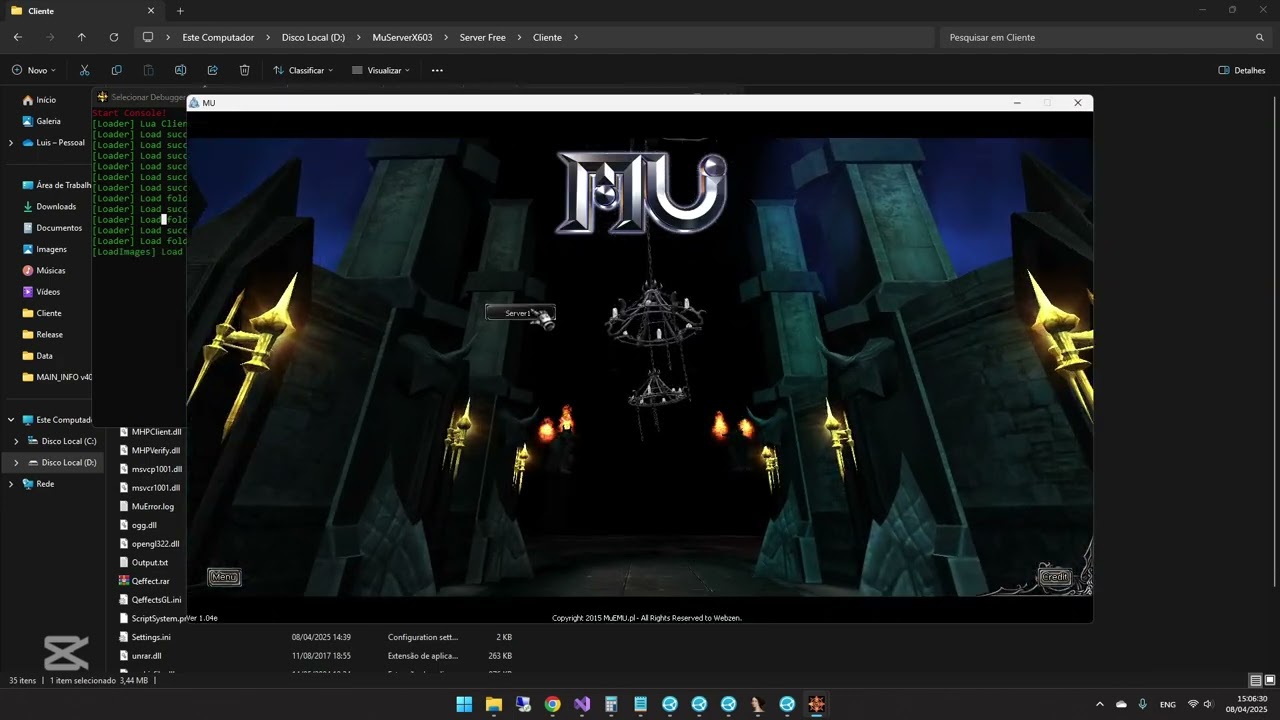This screenshot has width=1280, height=720.
Task: Open the Visualizar view dropdown
Action: [x=382, y=70]
